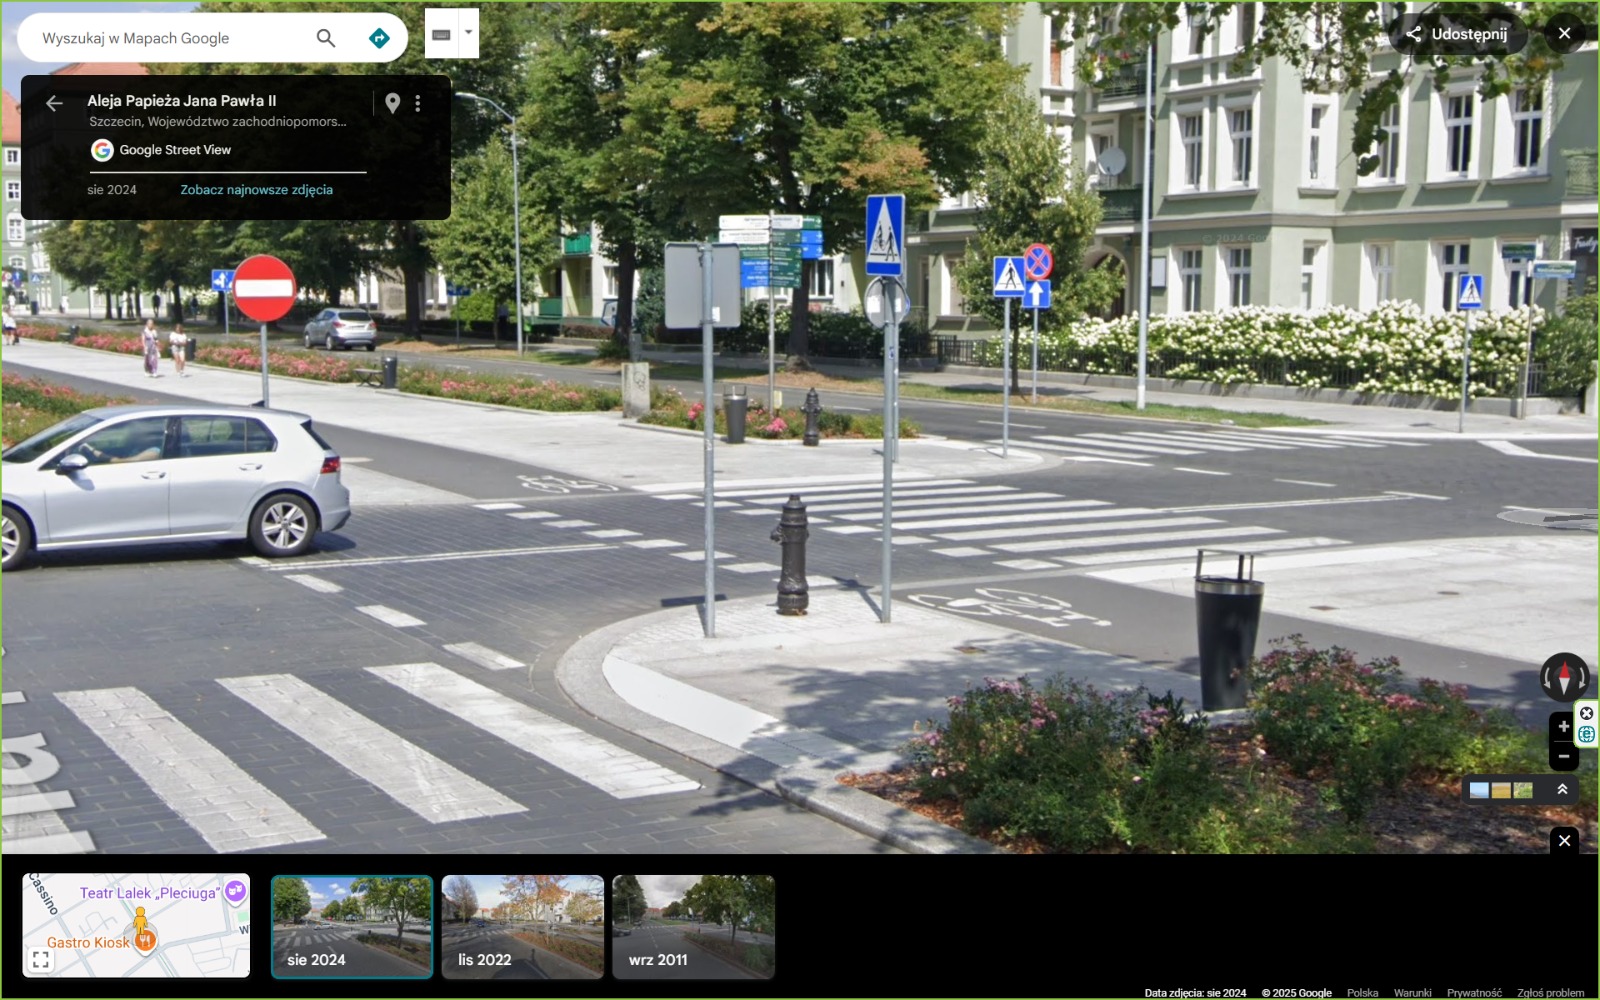The height and width of the screenshot is (1000, 1600).
Task: Close the historical imagery timeline strip
Action: point(1564,841)
